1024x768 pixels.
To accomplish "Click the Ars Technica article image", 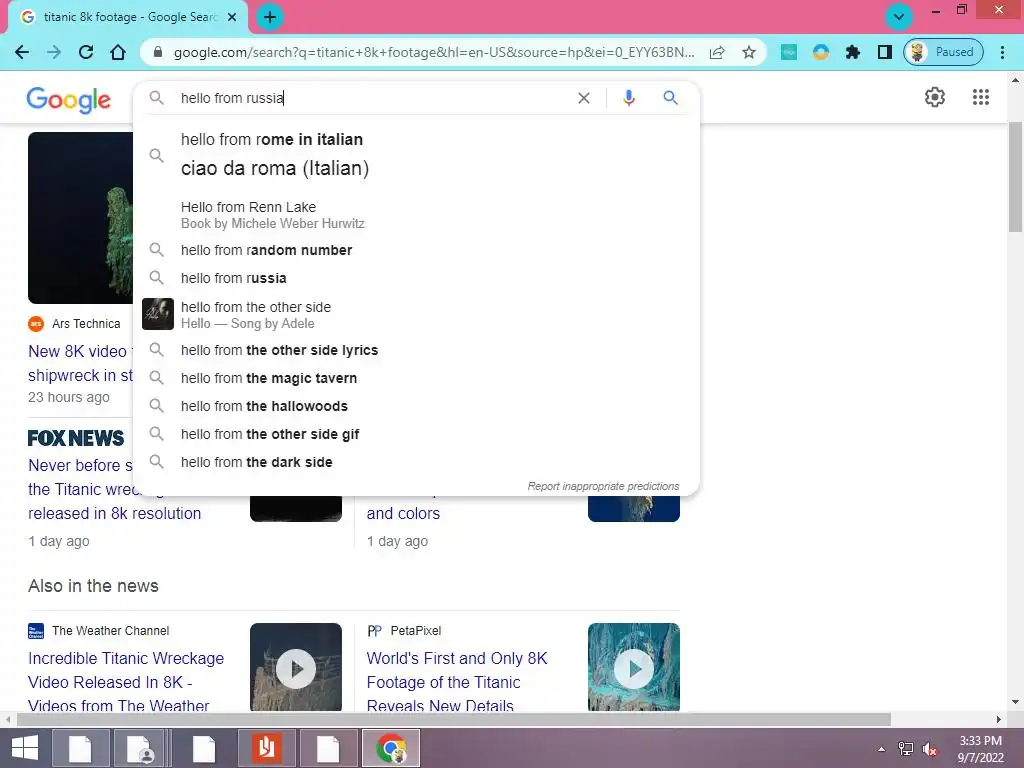I will 80,217.
